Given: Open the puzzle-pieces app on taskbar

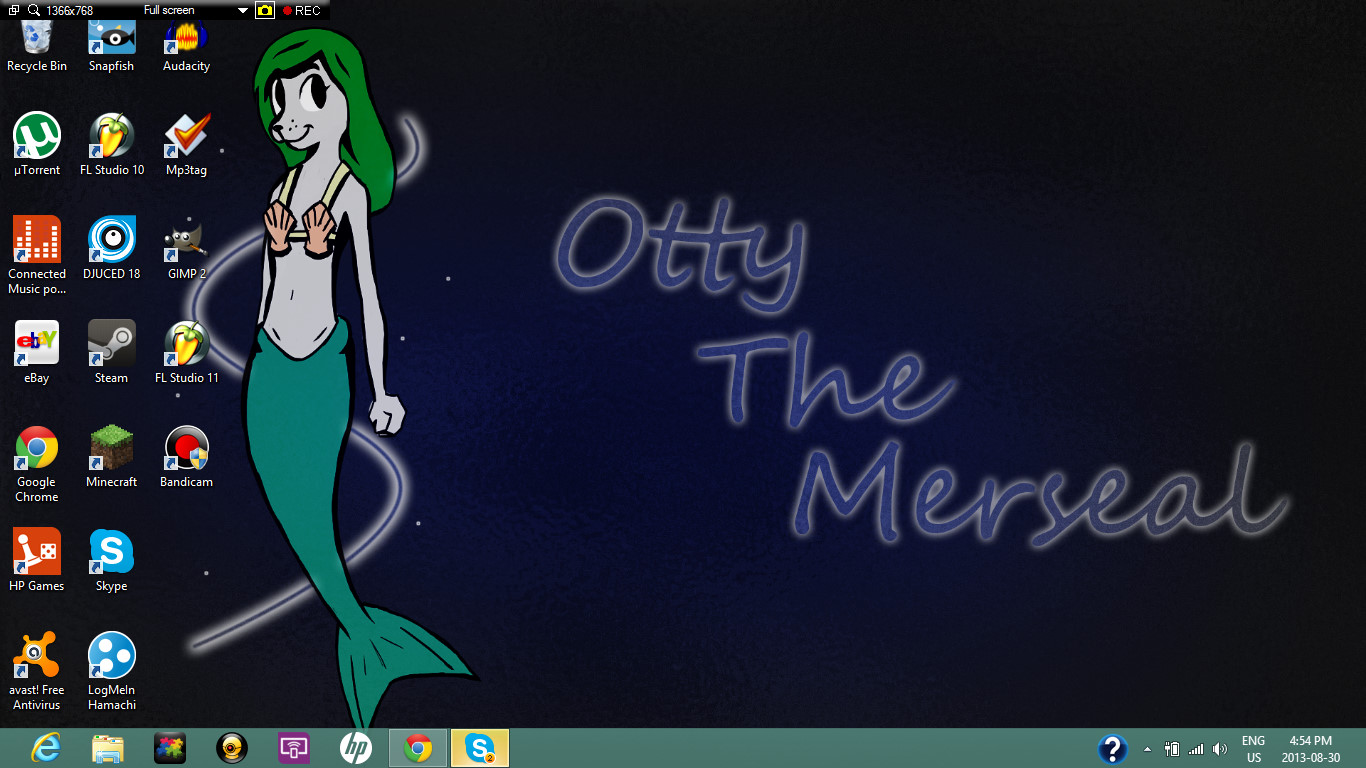Looking at the screenshot, I should point(170,748).
